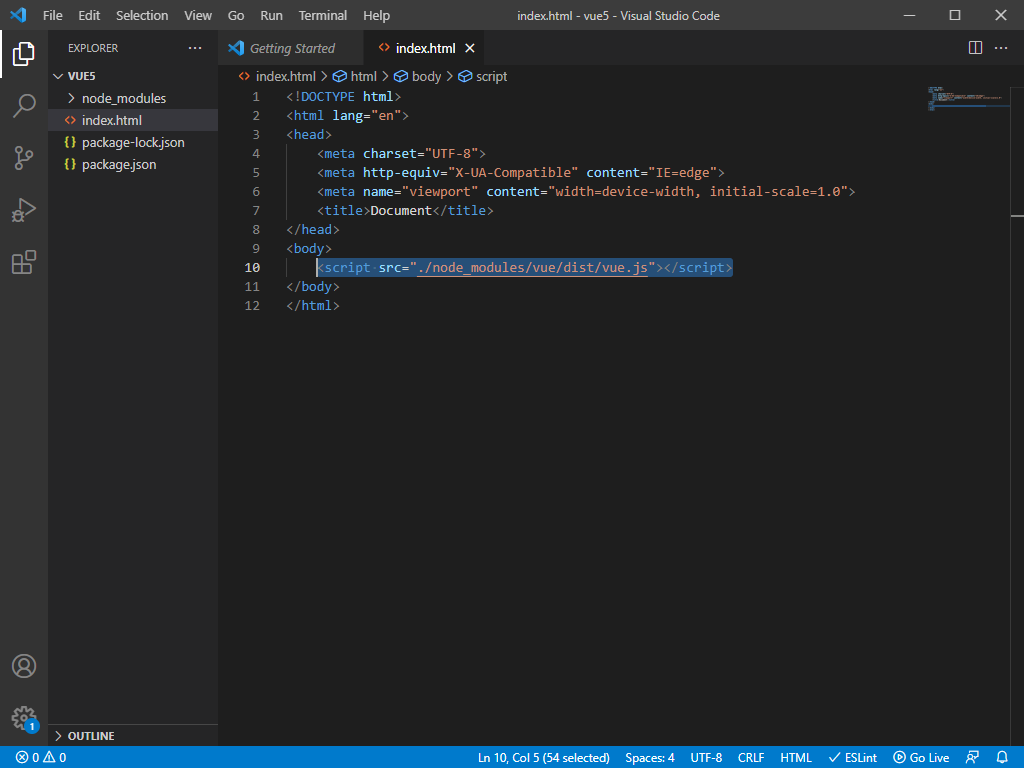Open the feedback icon in status bar
This screenshot has height=768, width=1024.
[972, 758]
